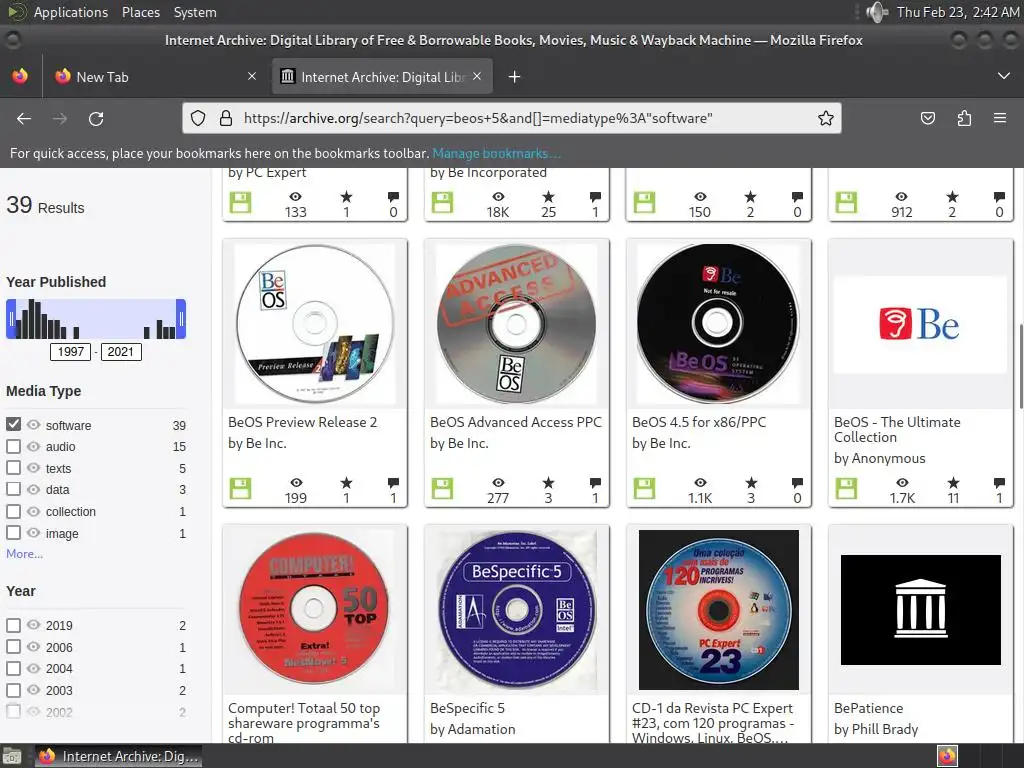1024x768 pixels.
Task: Open the Firefox hamburger application menu
Action: click(1000, 118)
